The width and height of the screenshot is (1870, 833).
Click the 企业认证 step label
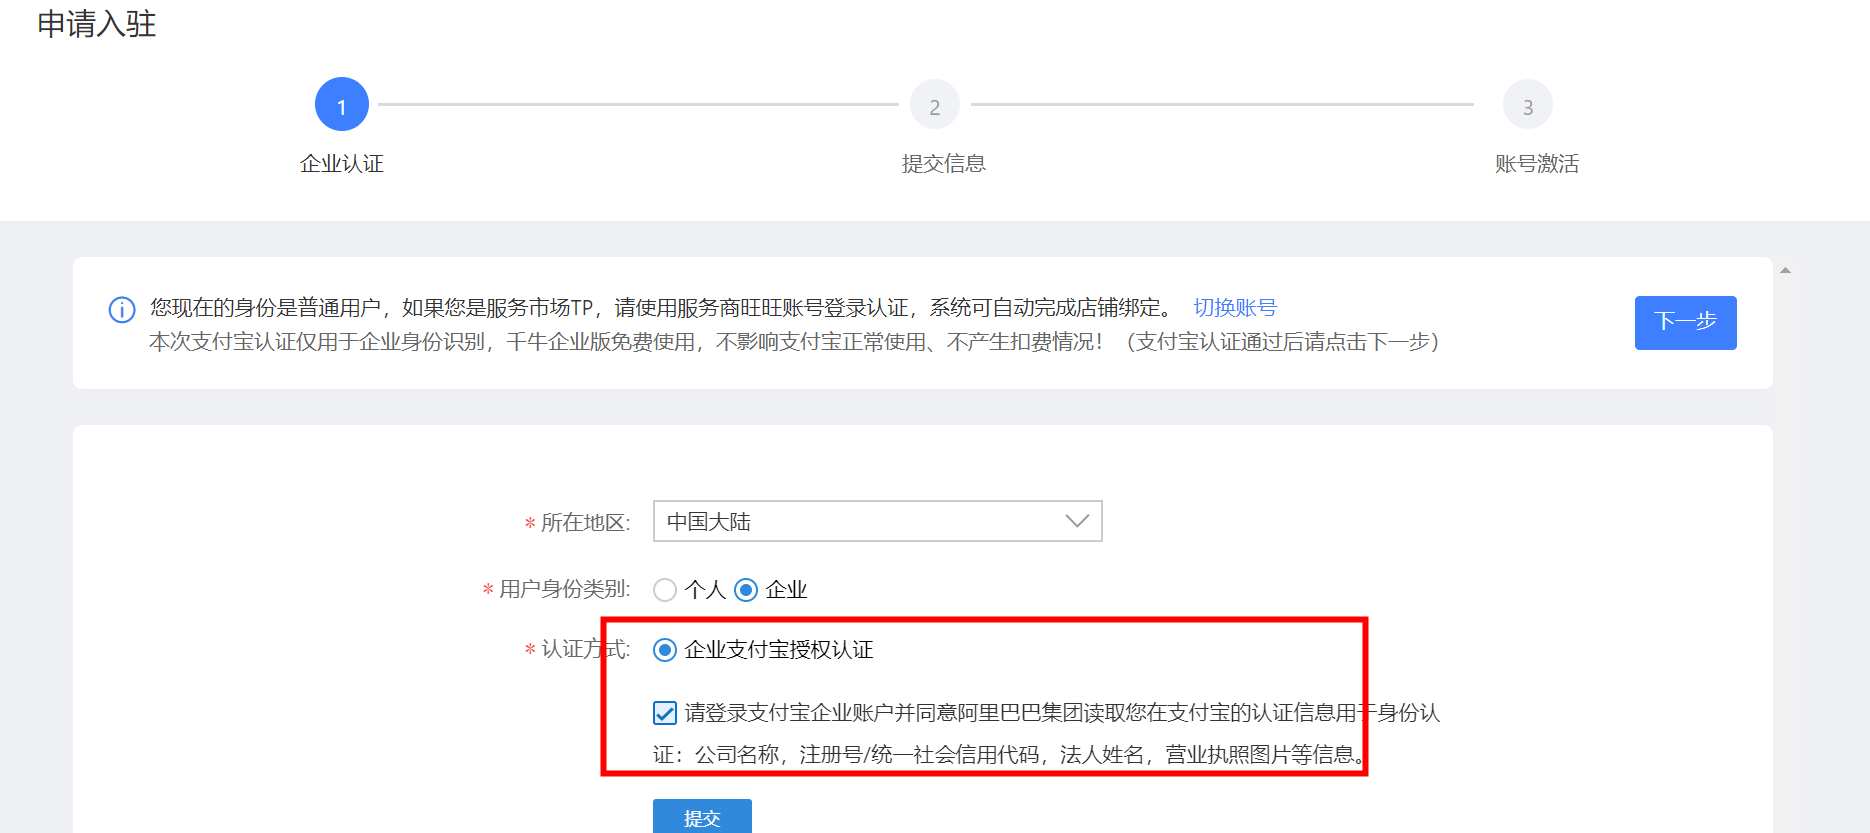(342, 163)
